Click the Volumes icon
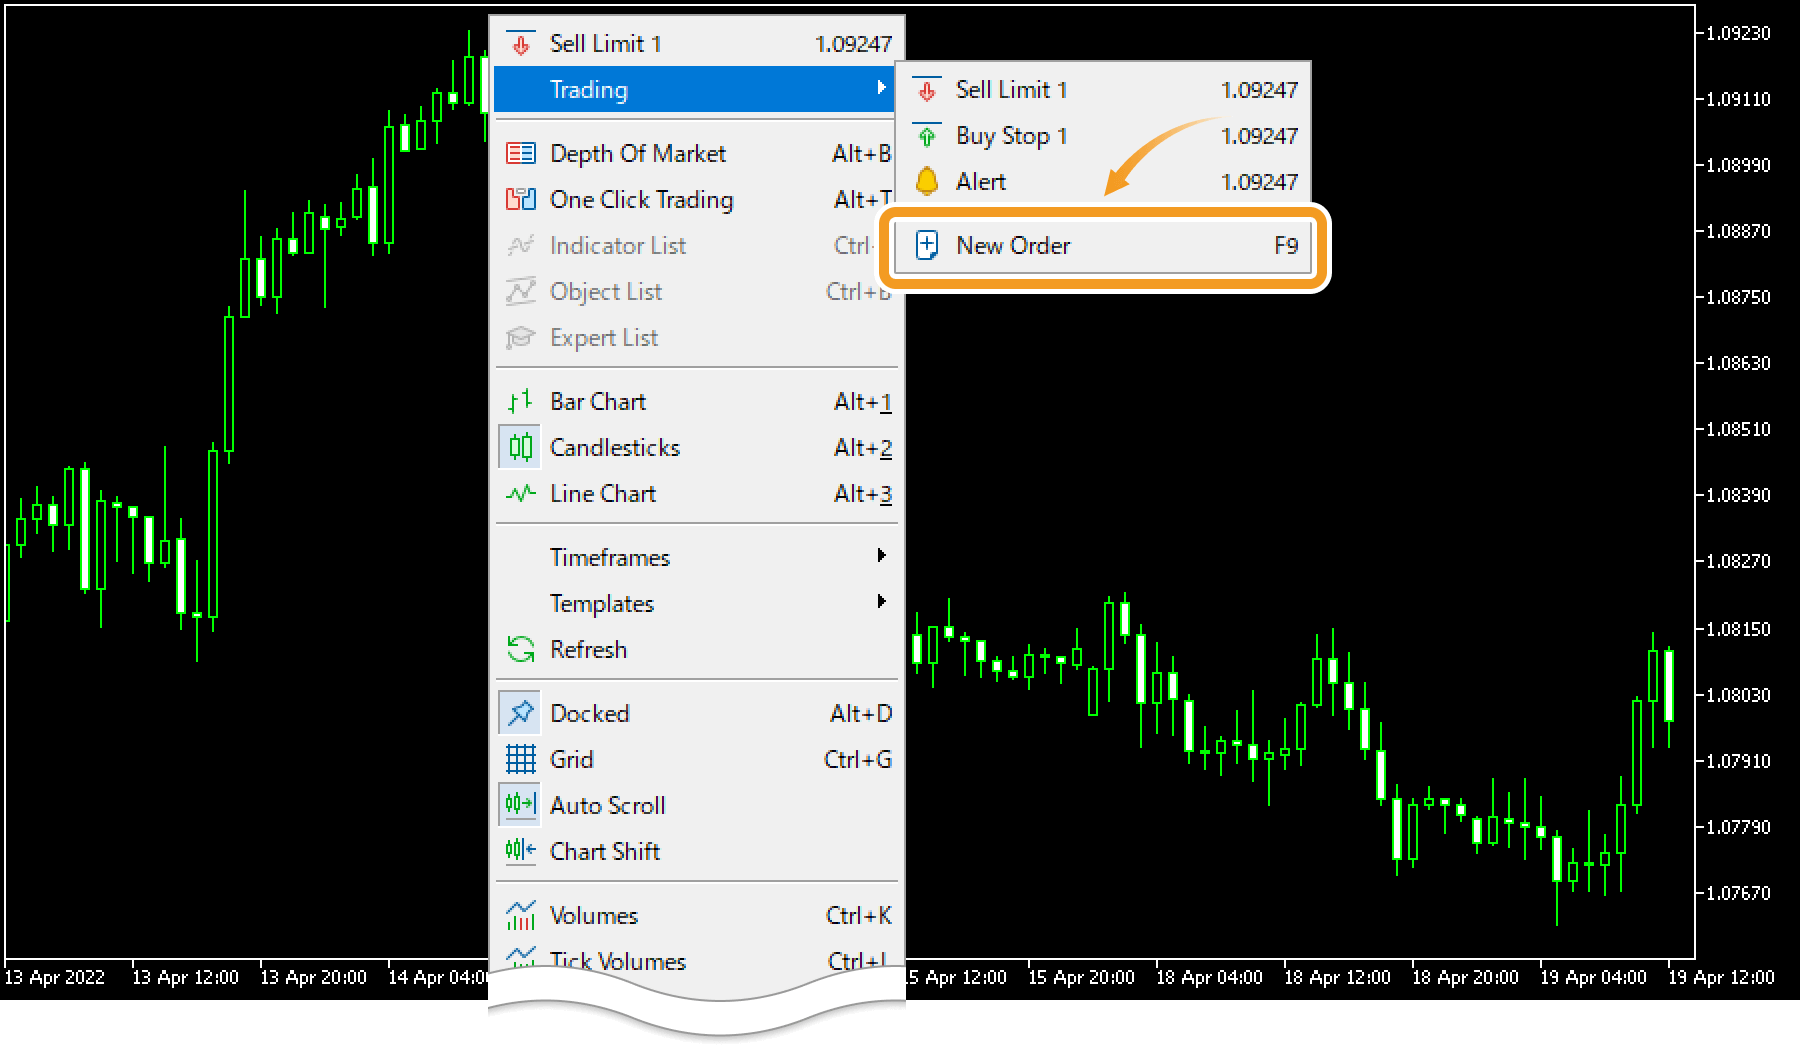The width and height of the screenshot is (1800, 1046). 520,915
